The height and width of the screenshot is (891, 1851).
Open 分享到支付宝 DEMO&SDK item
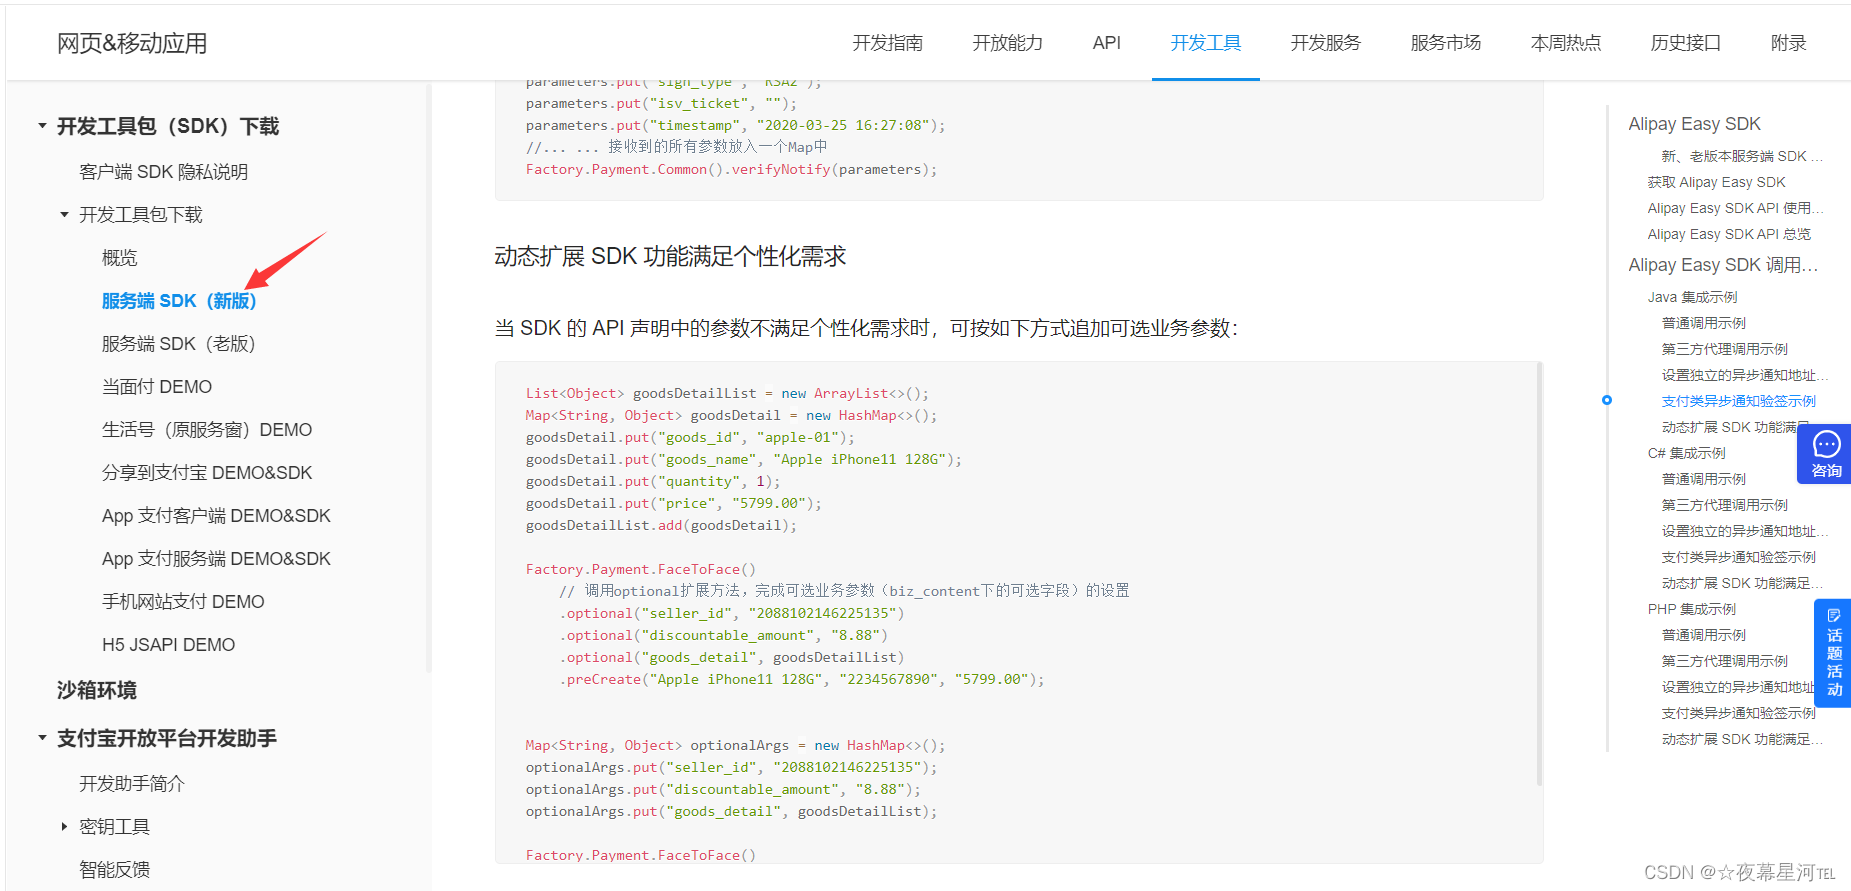pos(207,473)
